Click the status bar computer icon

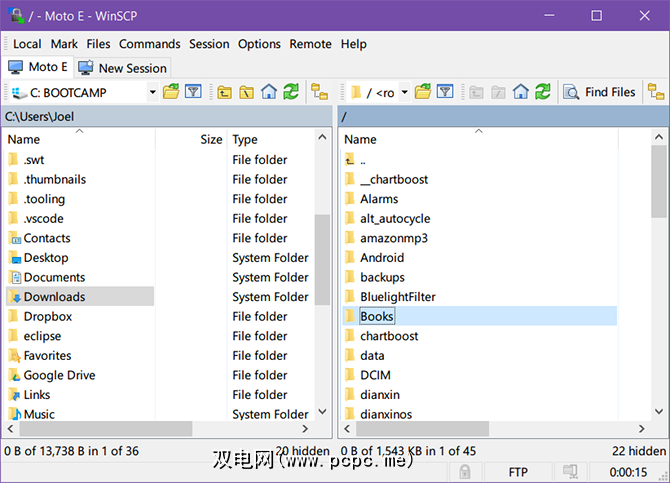(570, 471)
